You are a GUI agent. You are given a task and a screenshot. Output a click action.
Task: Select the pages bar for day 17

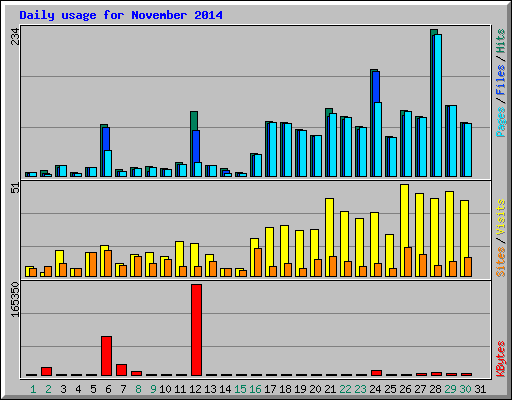point(273,149)
